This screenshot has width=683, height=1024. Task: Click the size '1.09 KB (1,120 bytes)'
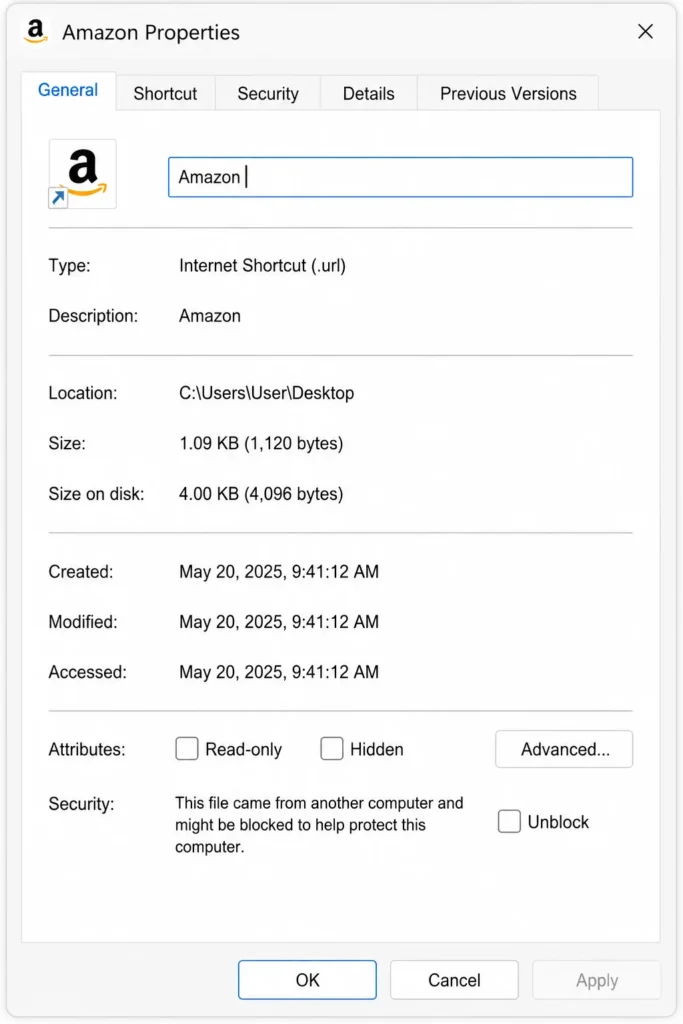pos(261,443)
